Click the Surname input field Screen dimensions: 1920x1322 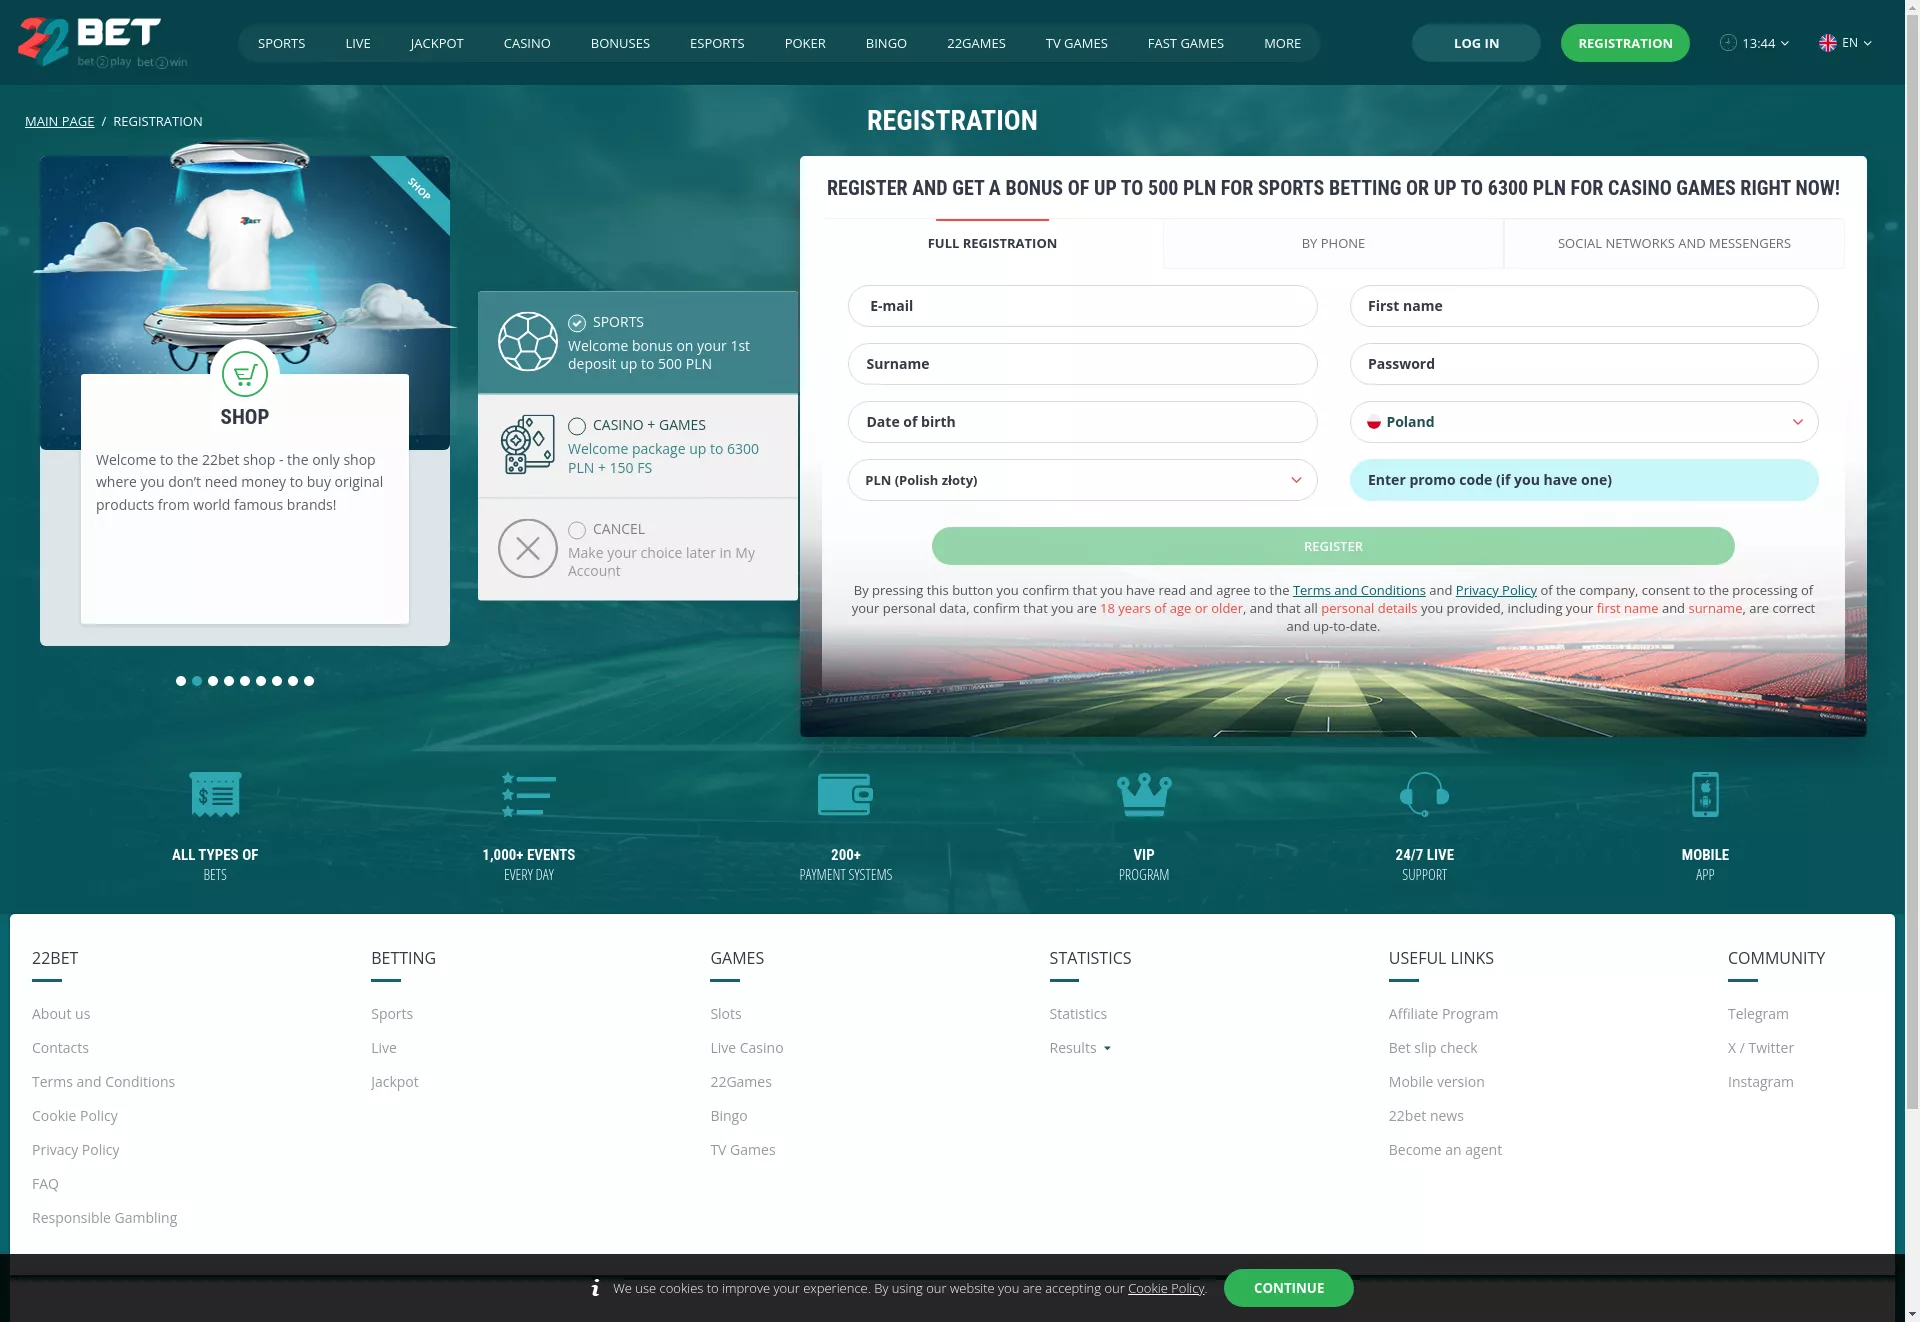click(1082, 364)
